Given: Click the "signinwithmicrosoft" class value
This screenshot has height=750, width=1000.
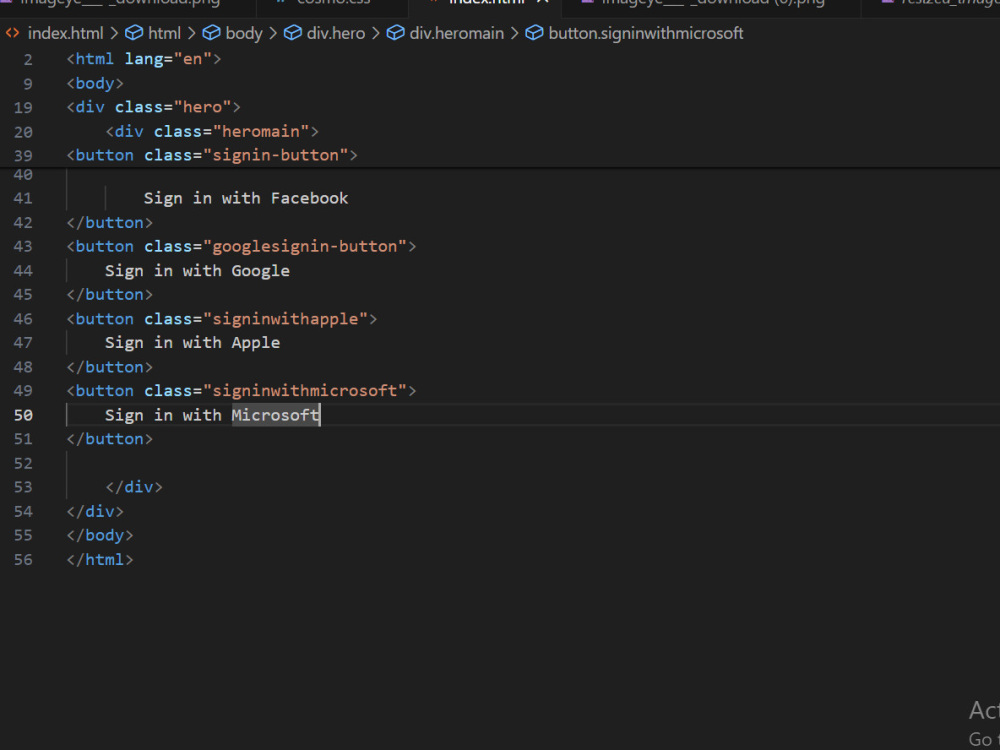Looking at the screenshot, I should pos(305,391).
